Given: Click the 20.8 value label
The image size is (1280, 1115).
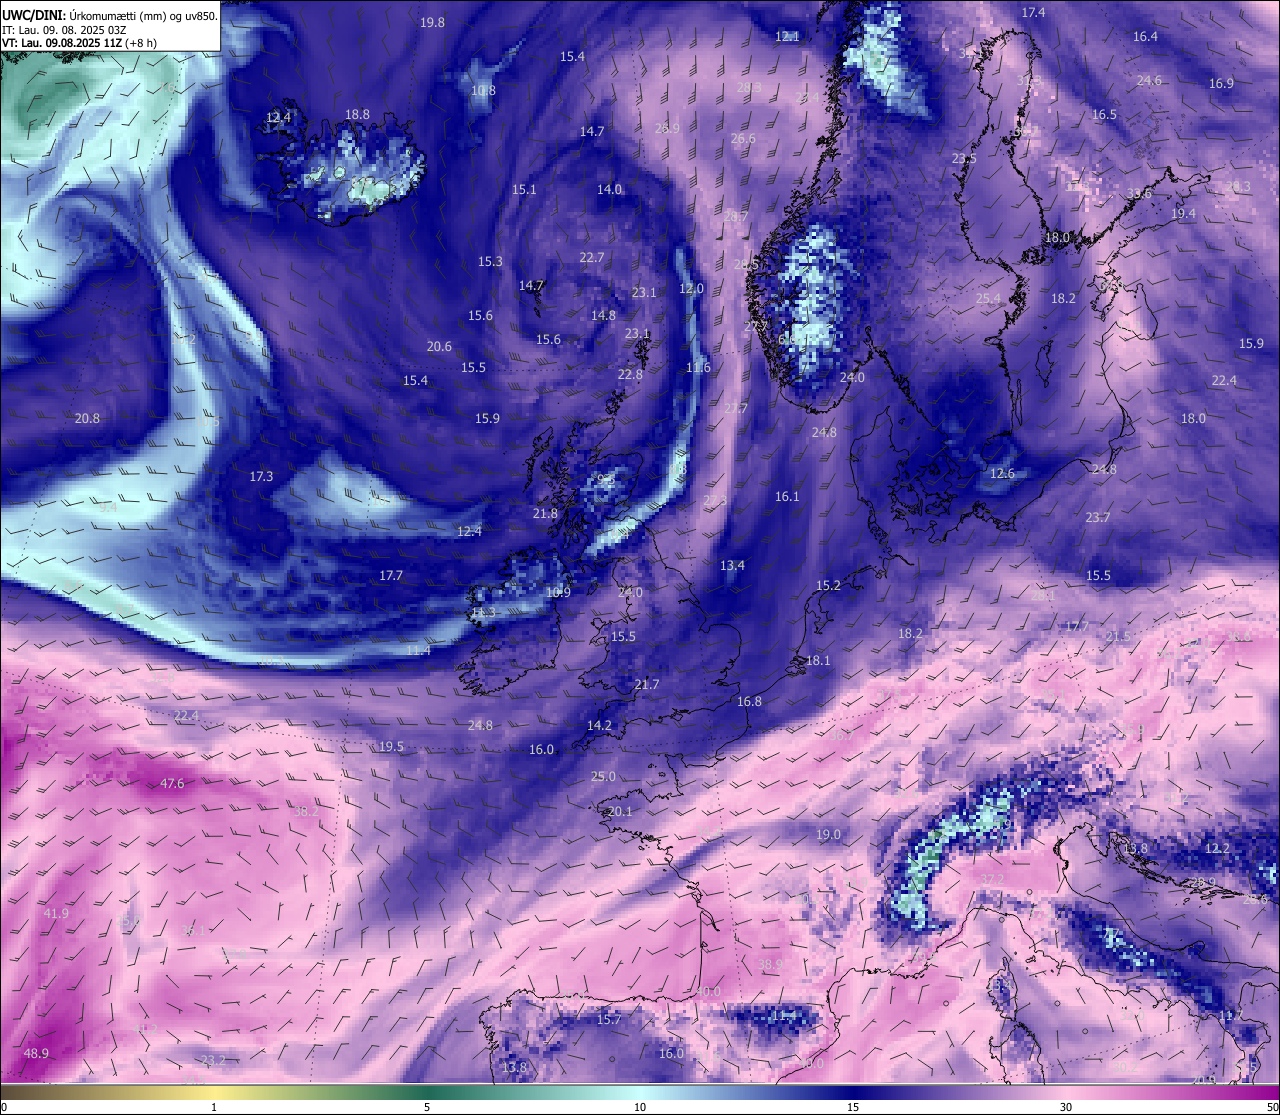Looking at the screenshot, I should click(87, 418).
